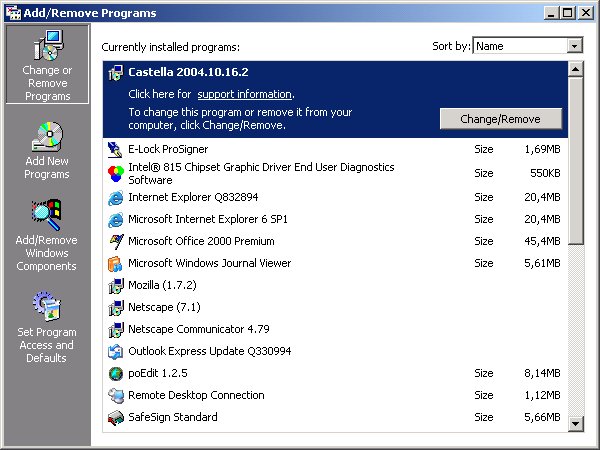Select SafeSign Standard entry
This screenshot has height=450, width=600.
tap(335, 417)
